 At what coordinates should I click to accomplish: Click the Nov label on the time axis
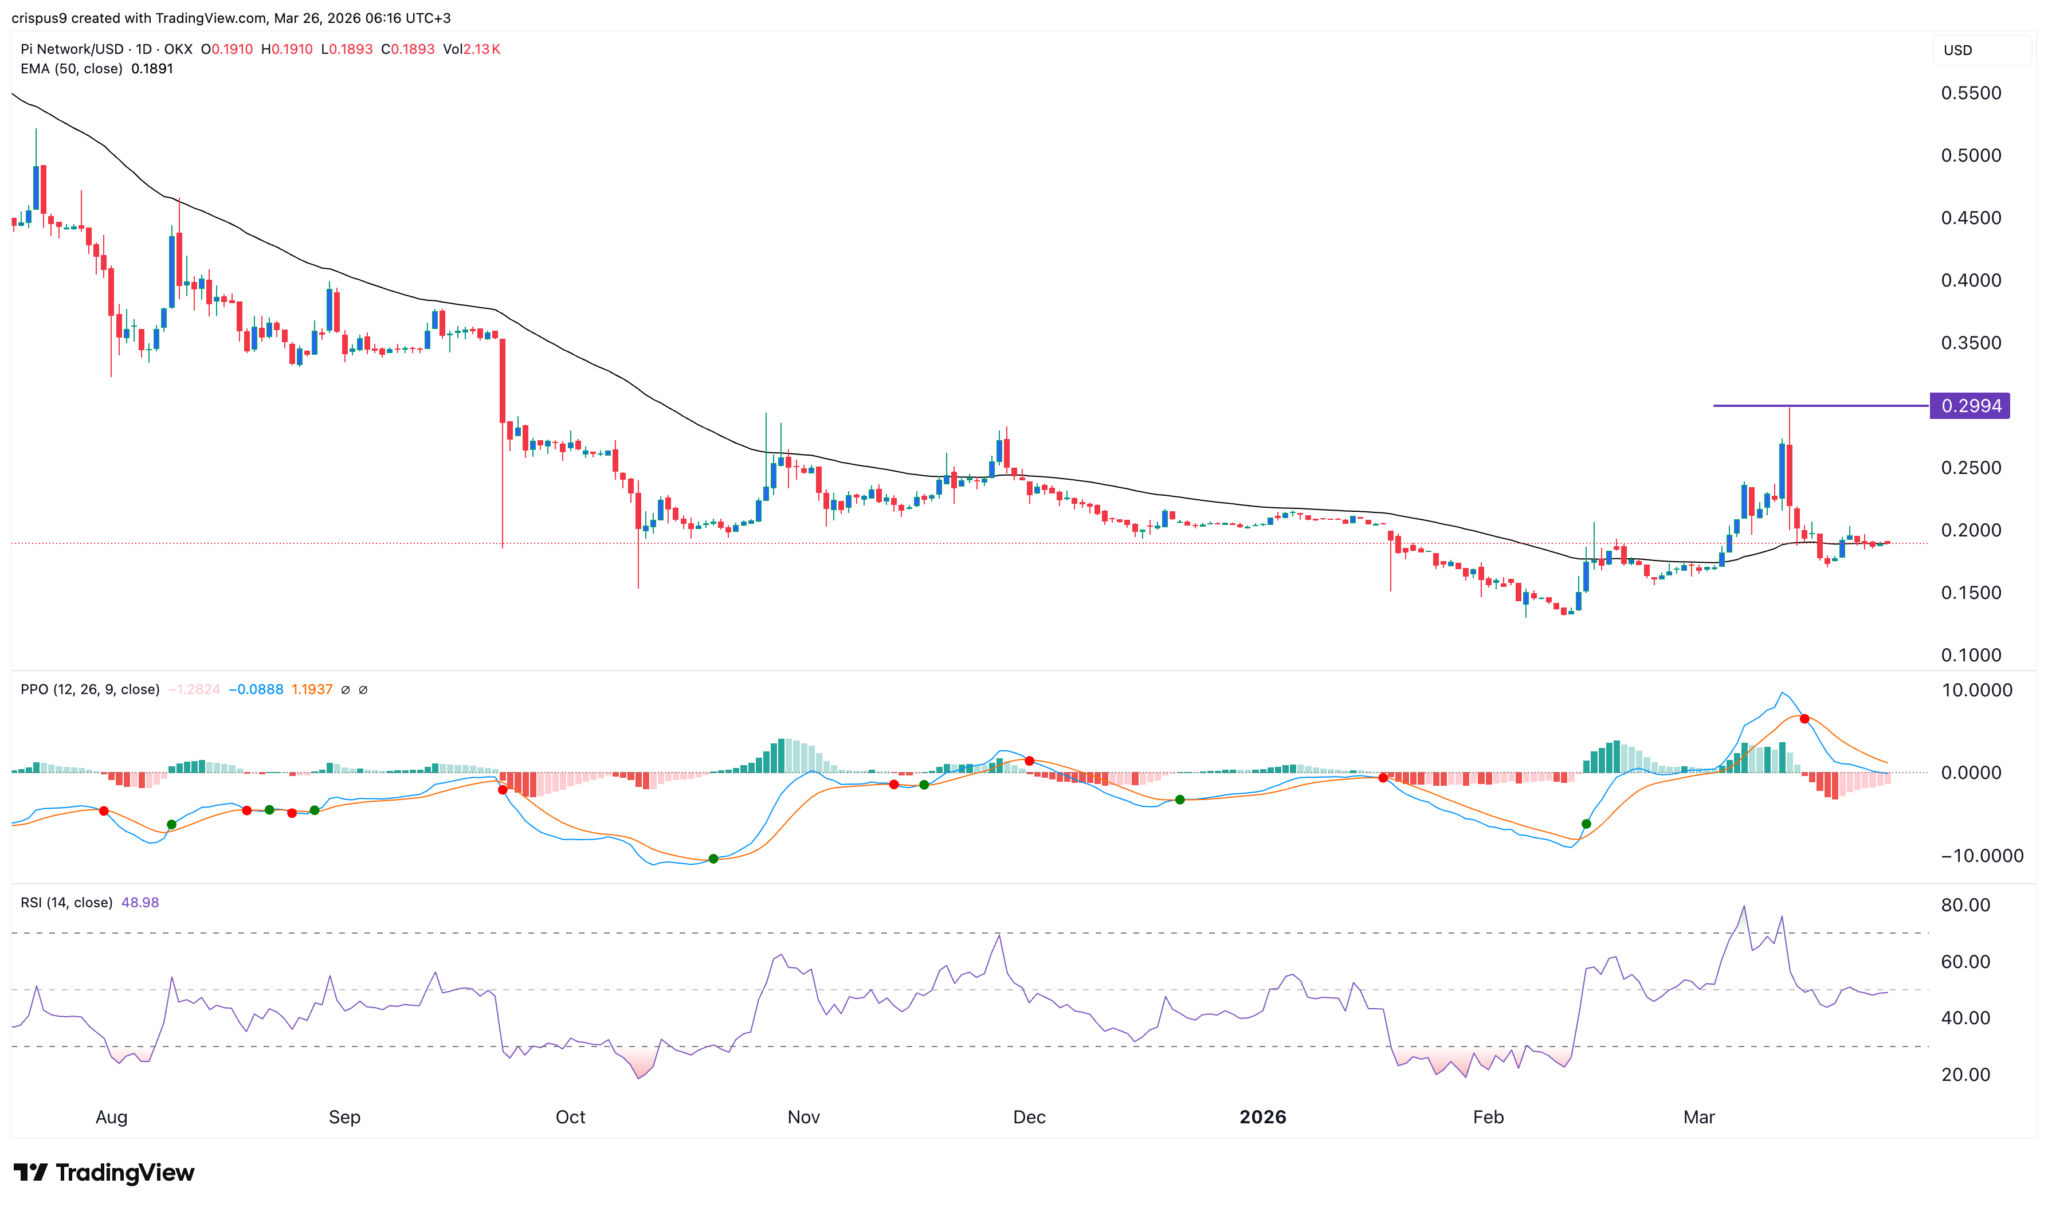click(803, 1117)
